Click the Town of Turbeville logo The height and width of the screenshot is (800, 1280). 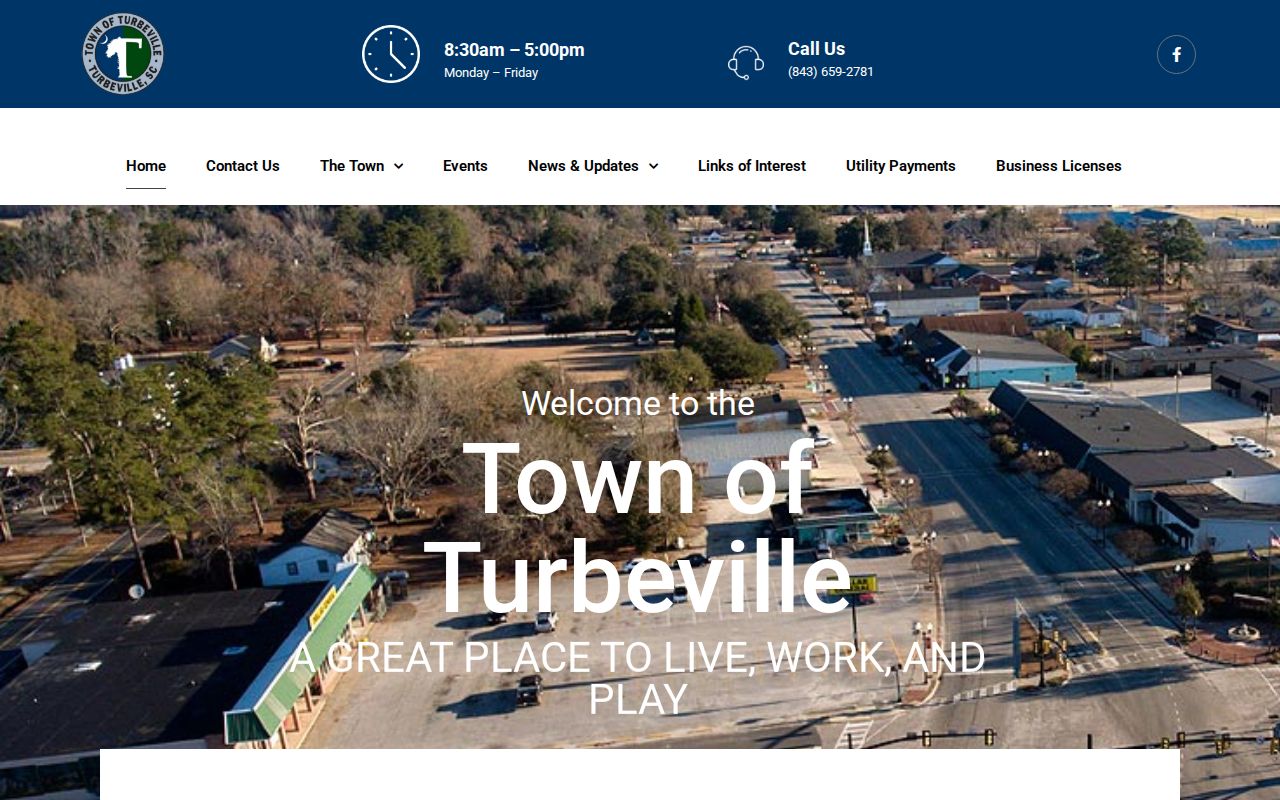click(123, 54)
